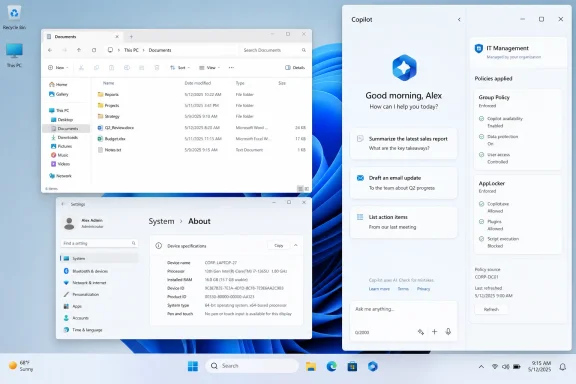Open the New dropdown in File Explorer
Screen dimensions: 576x384
[58, 68]
